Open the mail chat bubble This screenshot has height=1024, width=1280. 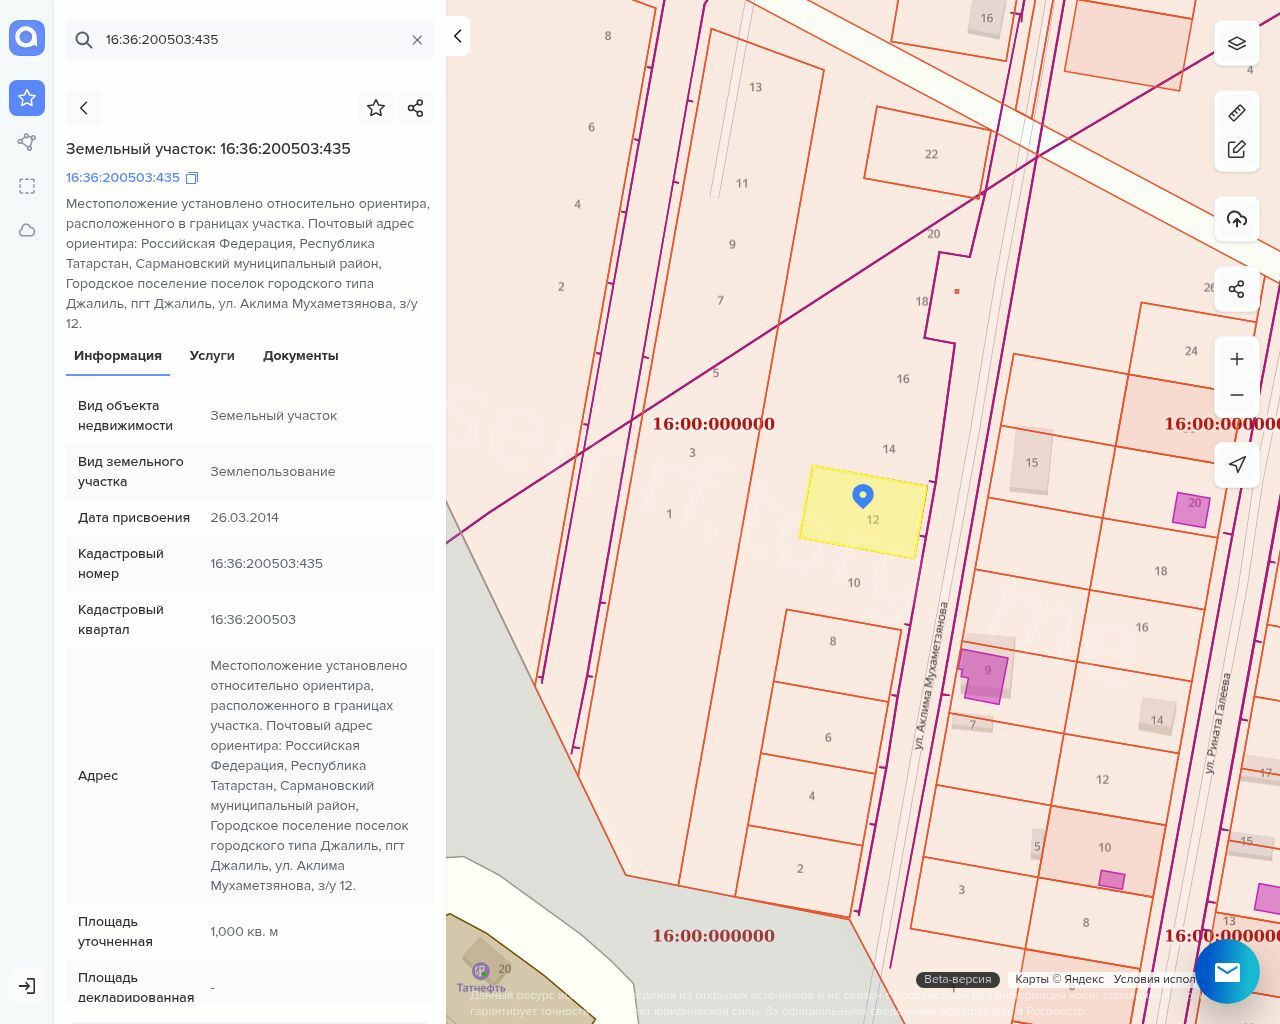[x=1227, y=971]
